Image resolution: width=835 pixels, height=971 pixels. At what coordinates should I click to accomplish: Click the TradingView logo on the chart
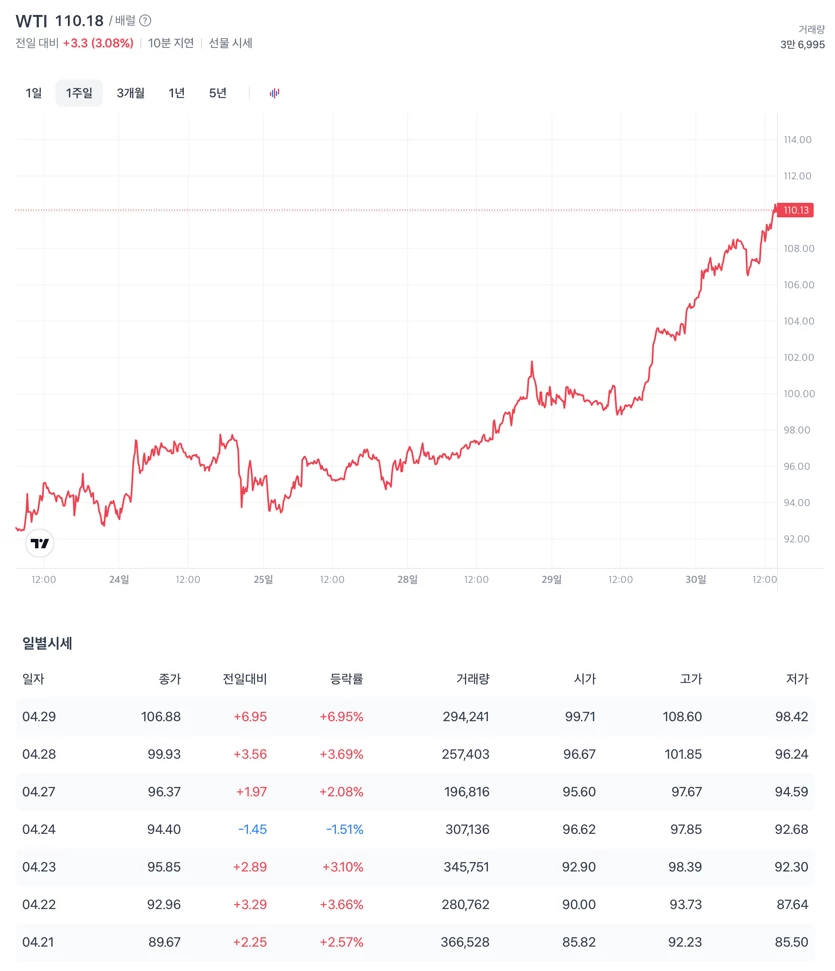click(40, 543)
